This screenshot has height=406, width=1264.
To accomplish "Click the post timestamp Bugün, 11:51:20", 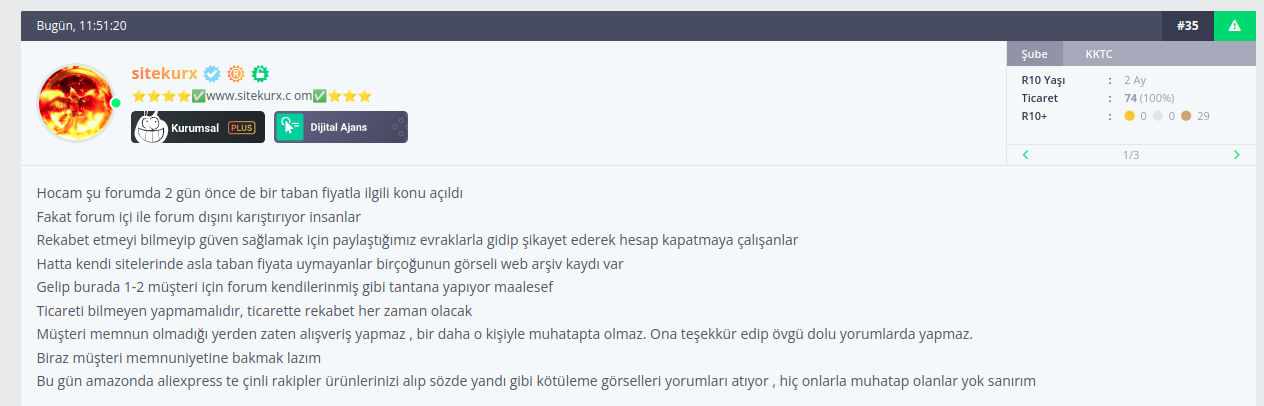I will (81, 26).
